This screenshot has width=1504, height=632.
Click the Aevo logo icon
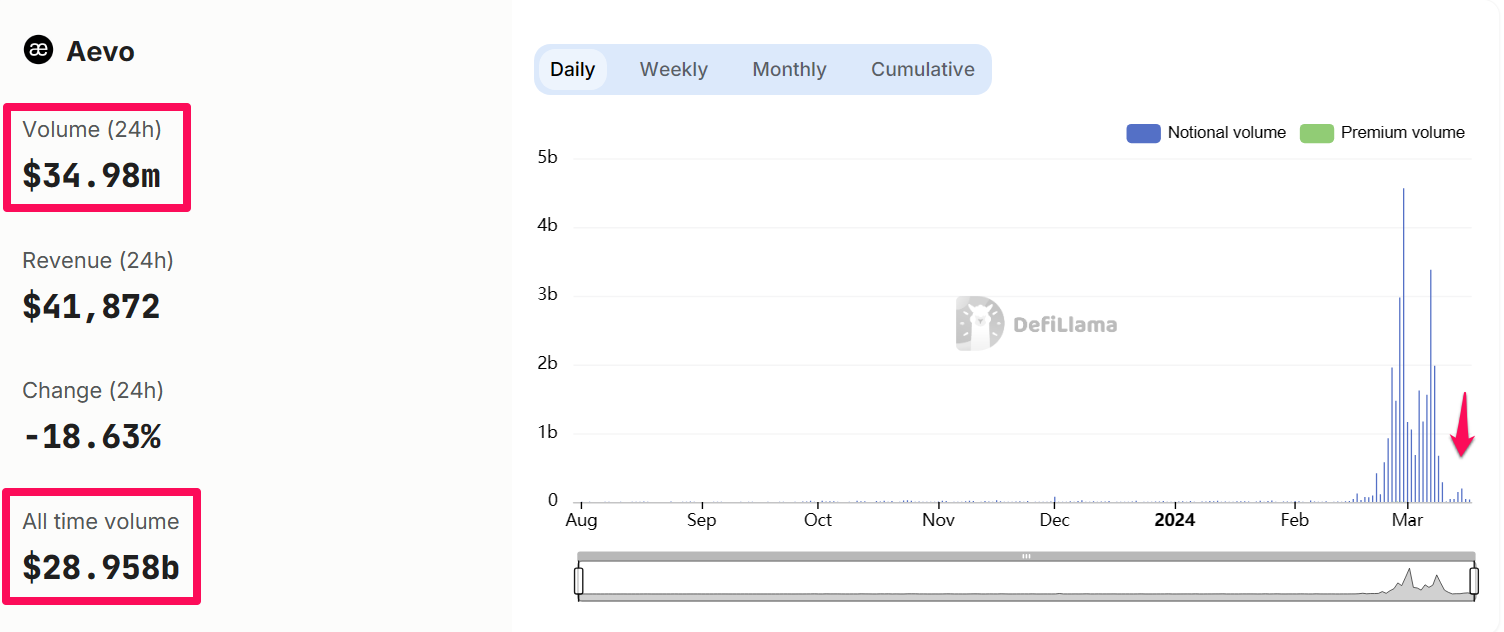pos(39,50)
